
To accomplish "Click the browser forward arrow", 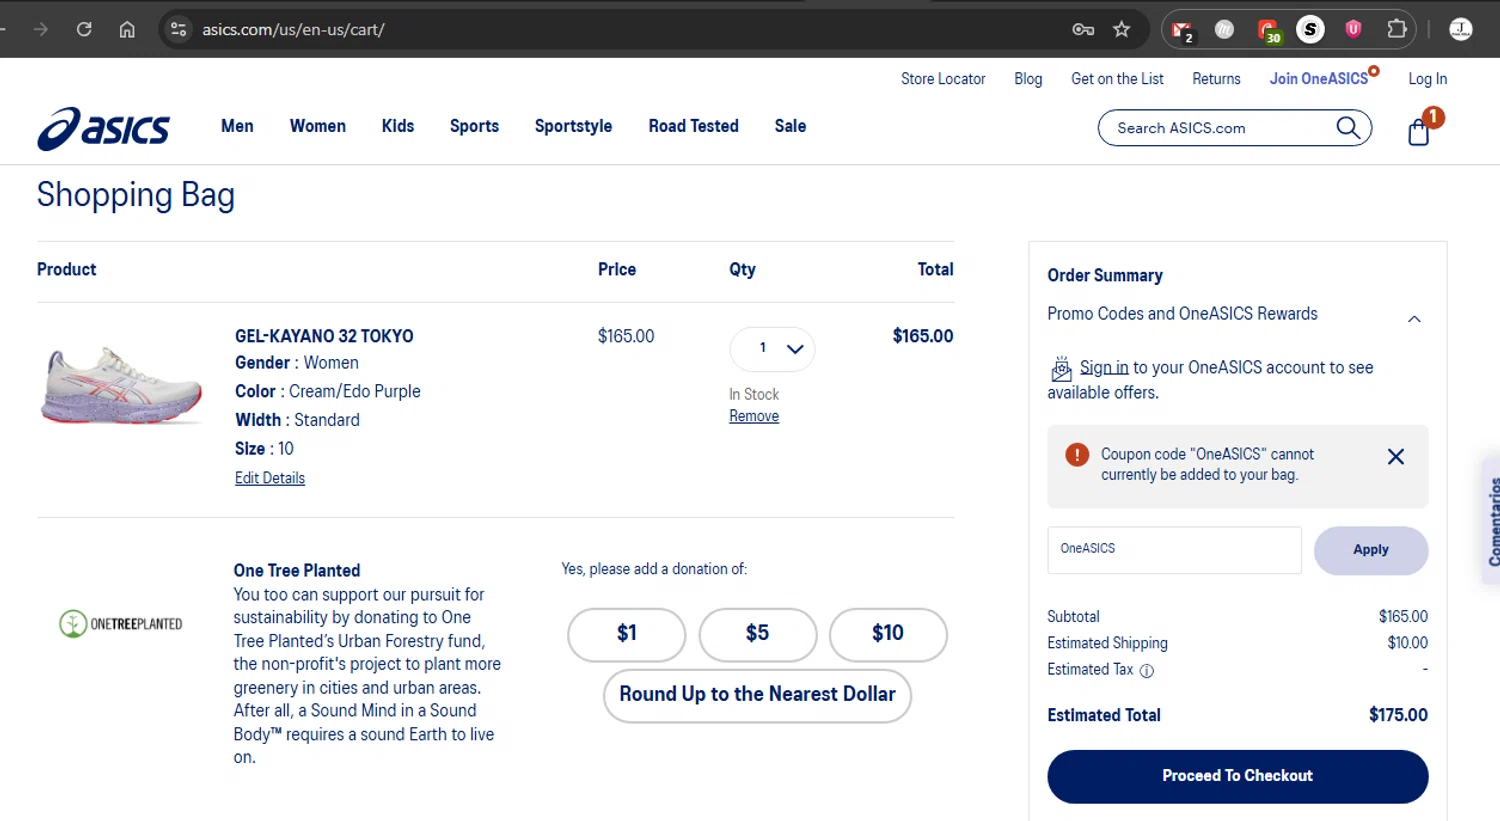I will click(41, 29).
